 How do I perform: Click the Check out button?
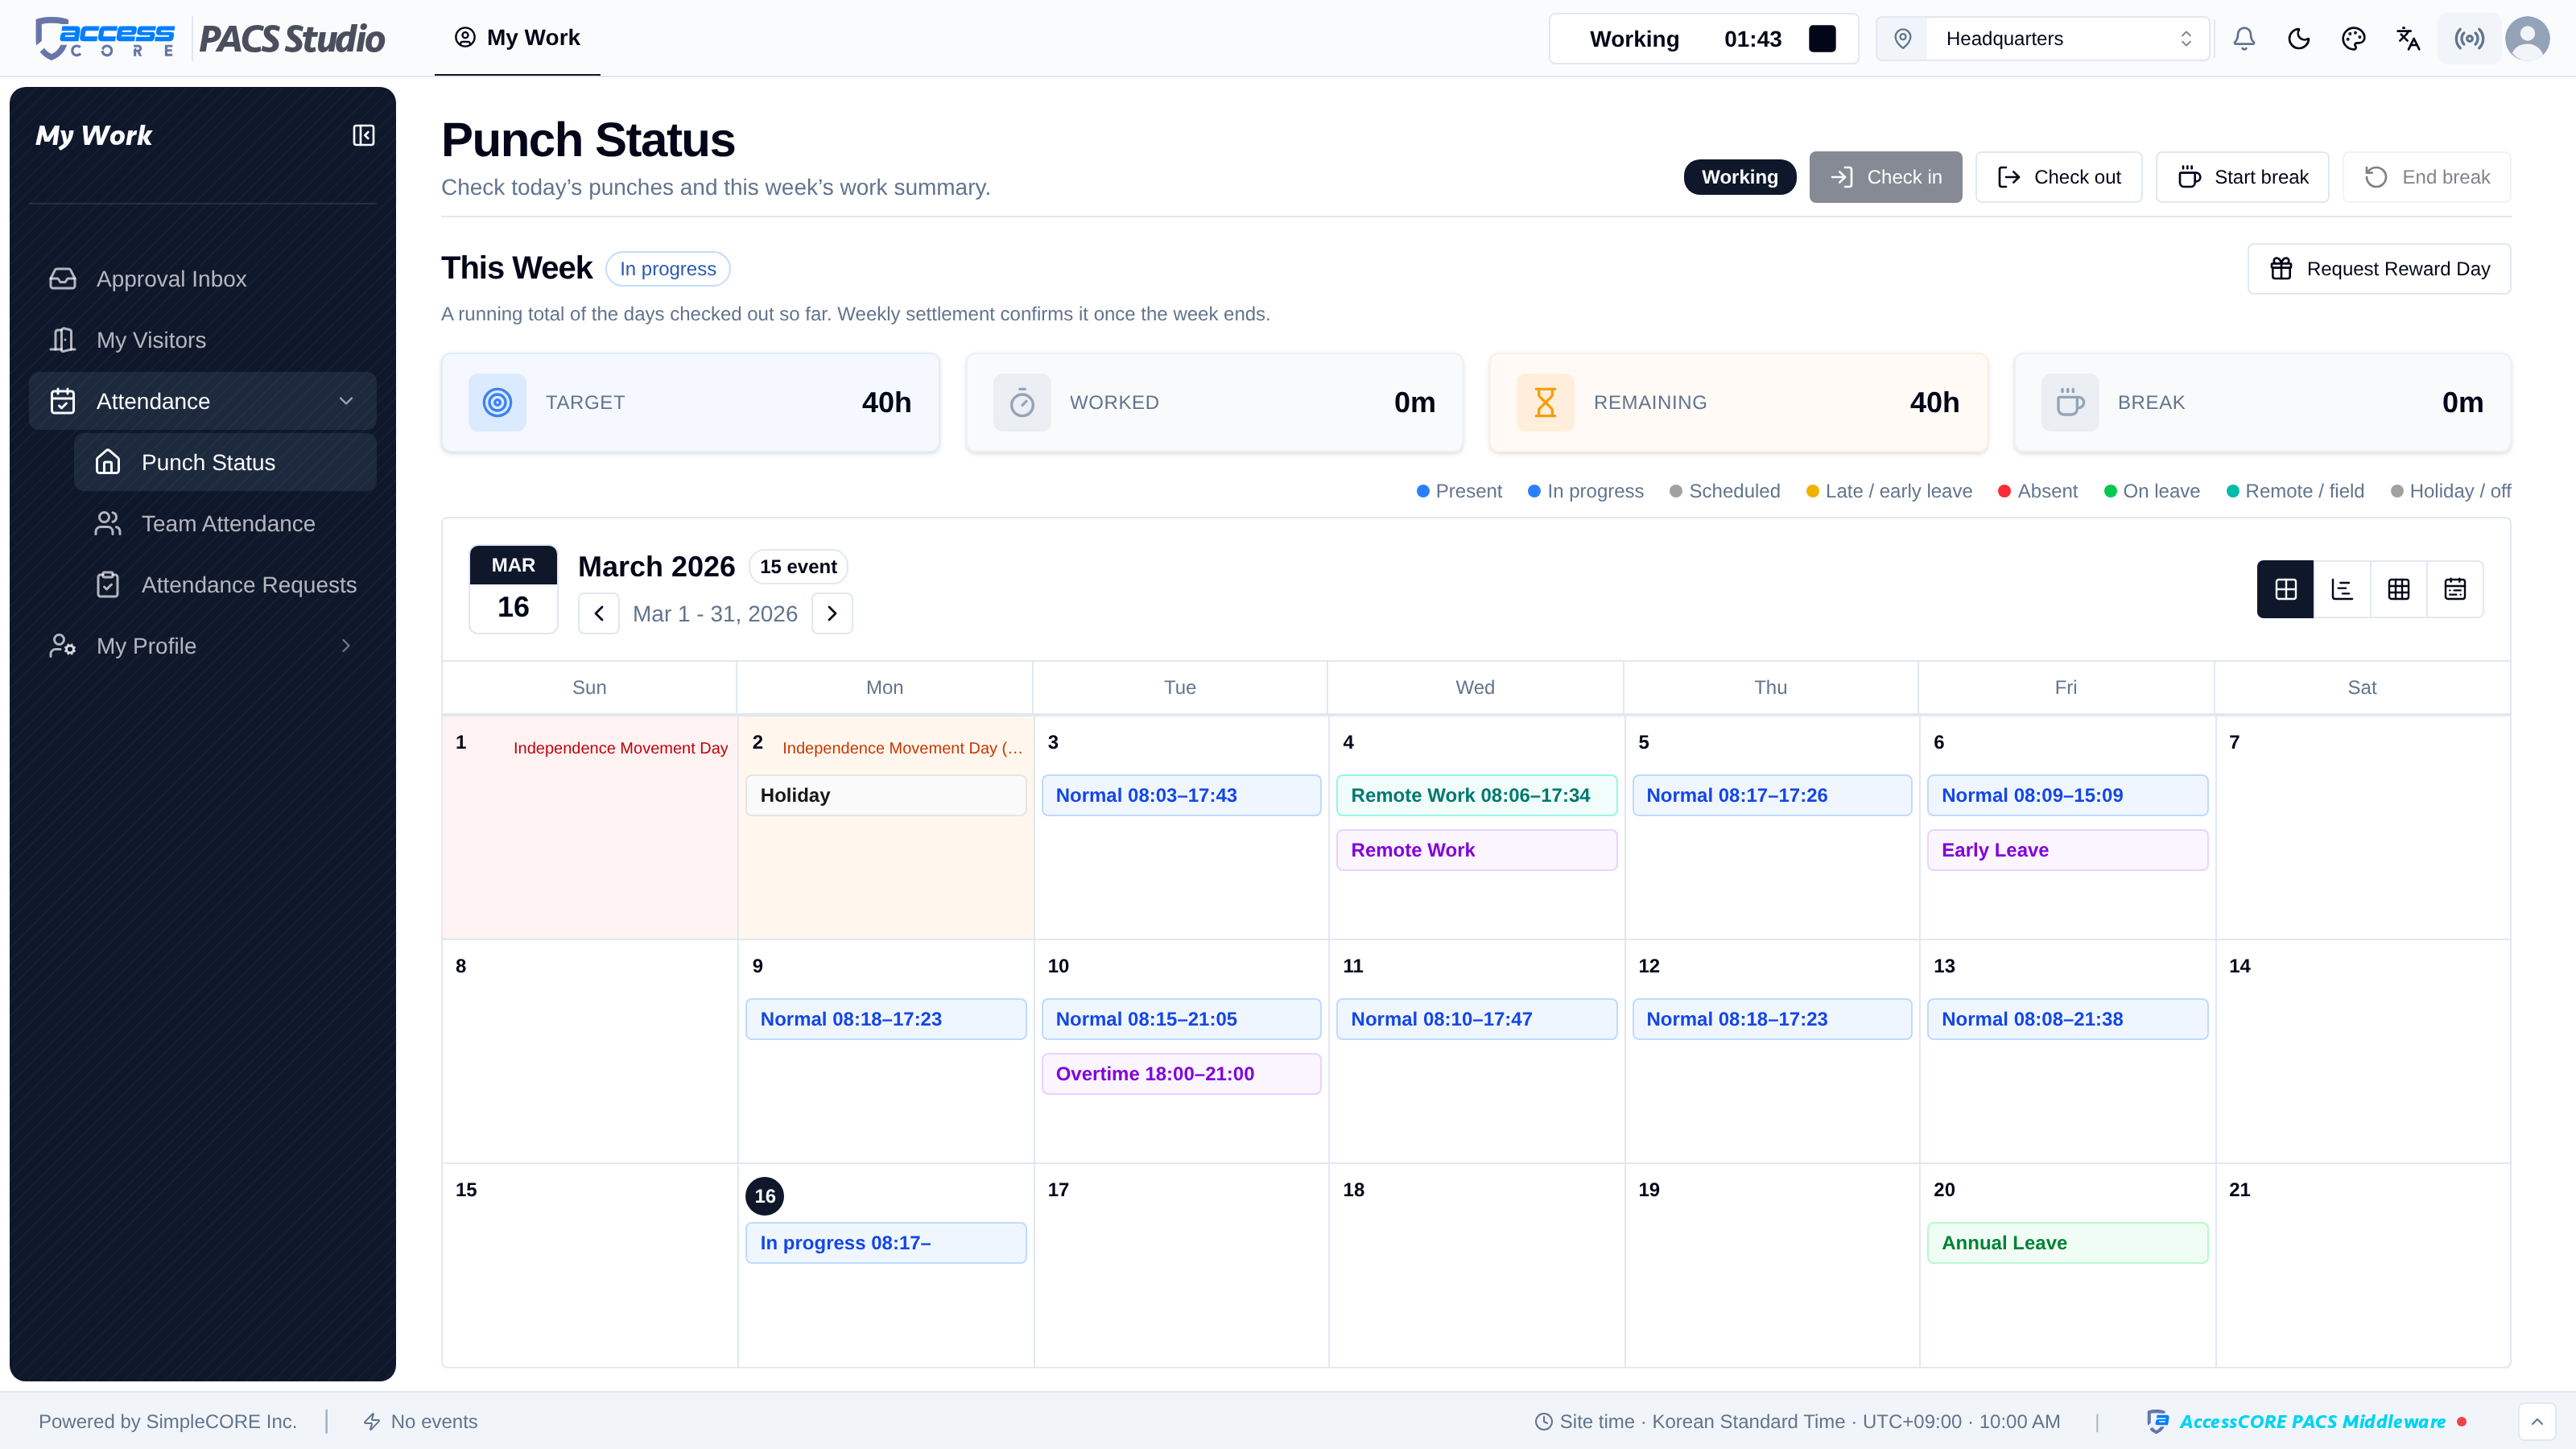(x=2058, y=177)
